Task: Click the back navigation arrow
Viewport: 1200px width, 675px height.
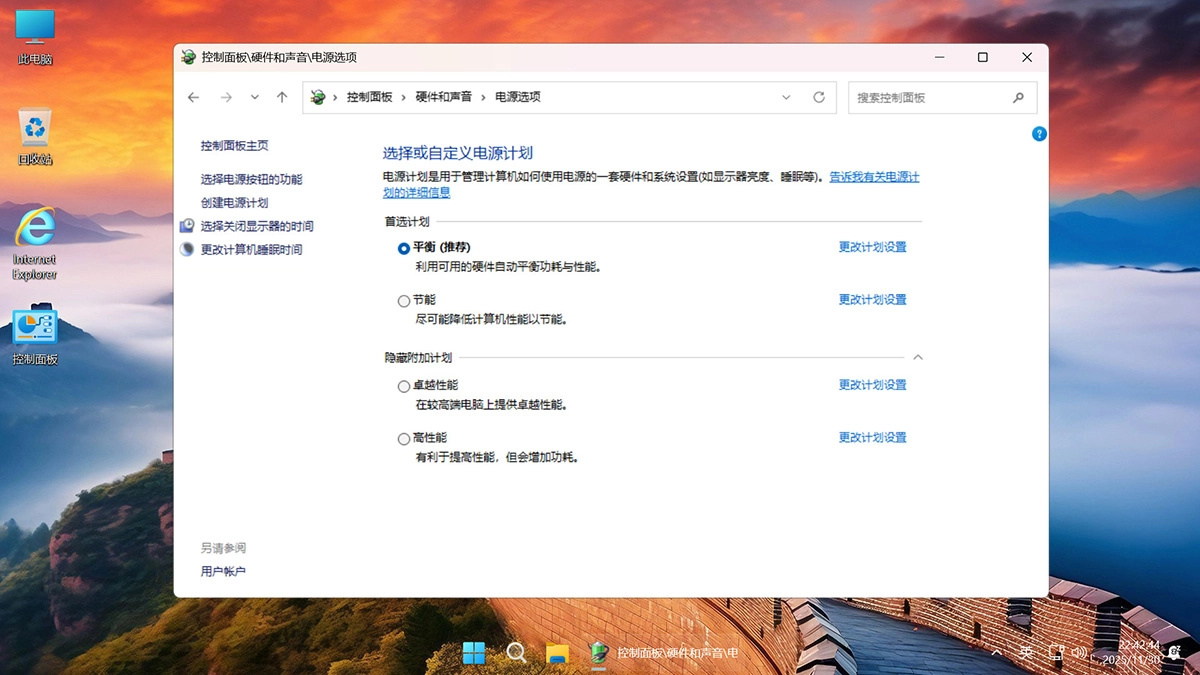Action: point(193,97)
